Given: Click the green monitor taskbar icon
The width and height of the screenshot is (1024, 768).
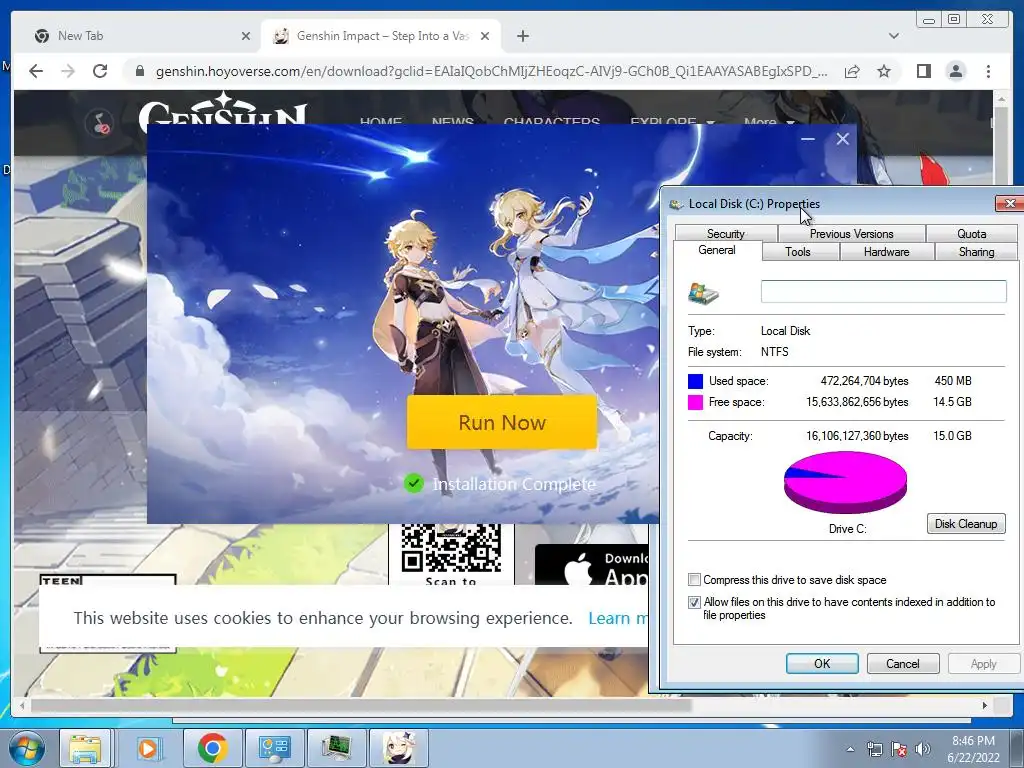Looking at the screenshot, I should (x=336, y=748).
